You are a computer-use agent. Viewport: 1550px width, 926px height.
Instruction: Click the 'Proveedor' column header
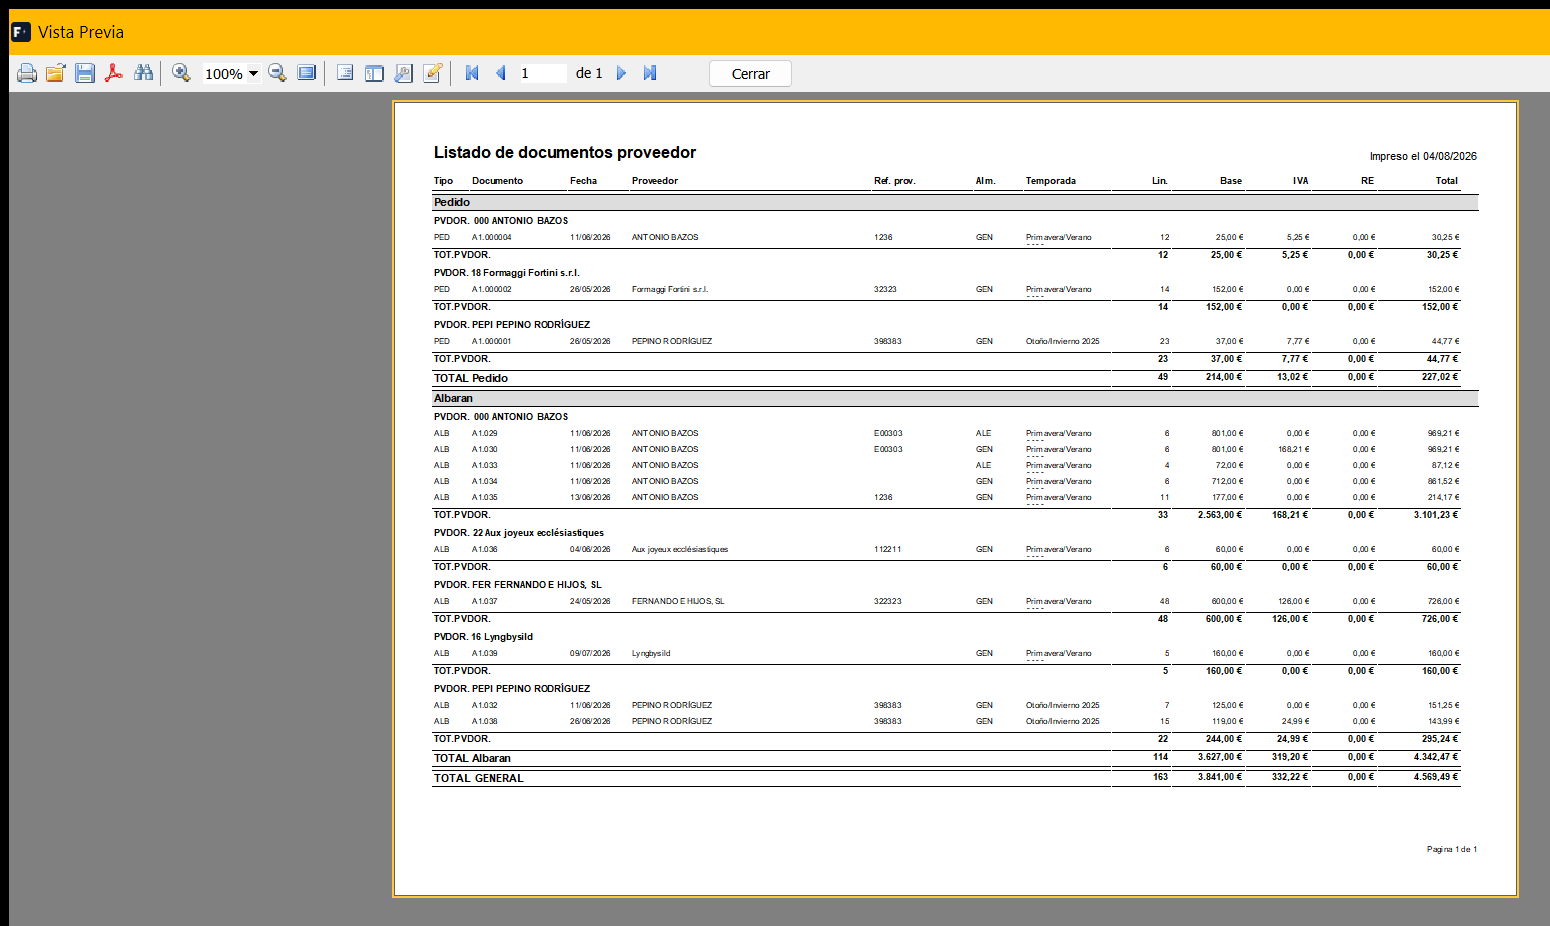[x=655, y=181]
